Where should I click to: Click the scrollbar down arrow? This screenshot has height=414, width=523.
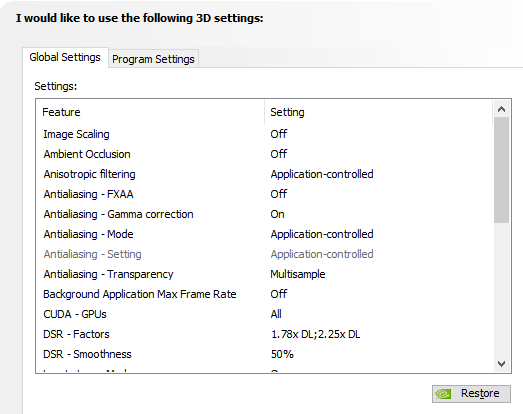(501, 364)
